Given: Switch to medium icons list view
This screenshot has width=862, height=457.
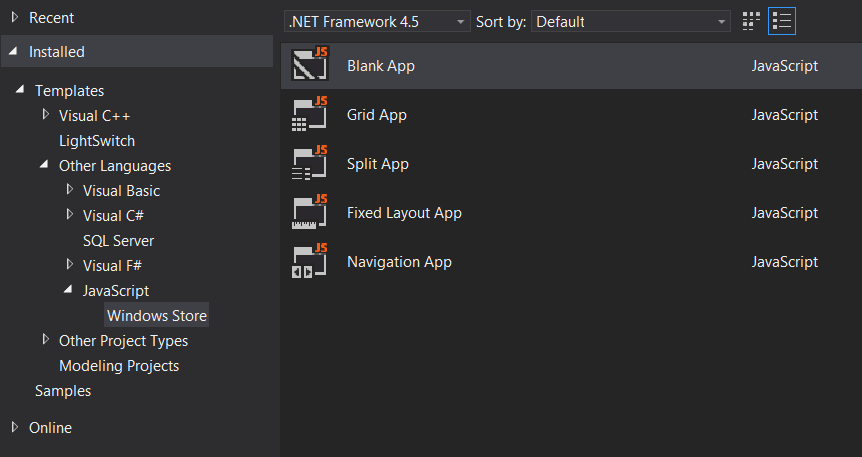Looking at the screenshot, I should pos(782,21).
